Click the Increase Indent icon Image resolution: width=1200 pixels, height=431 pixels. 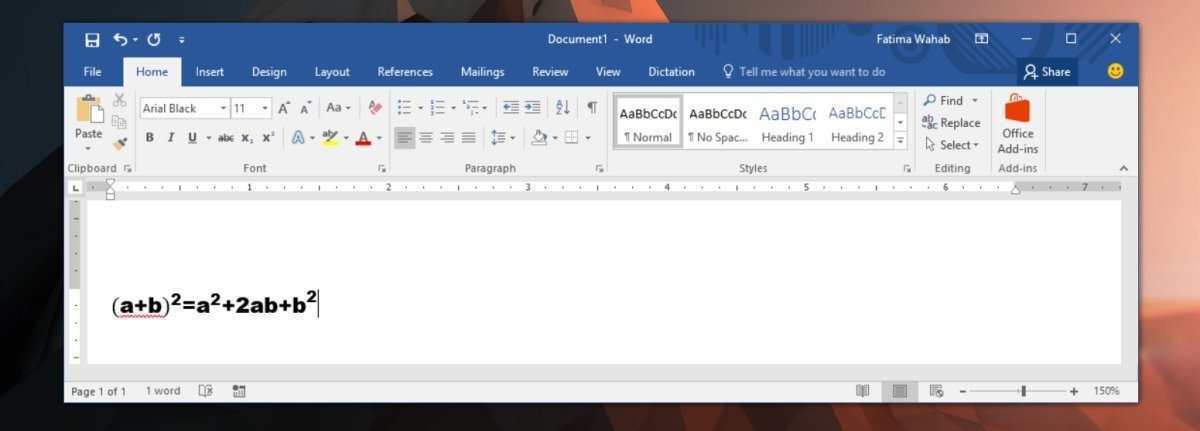tap(532, 108)
